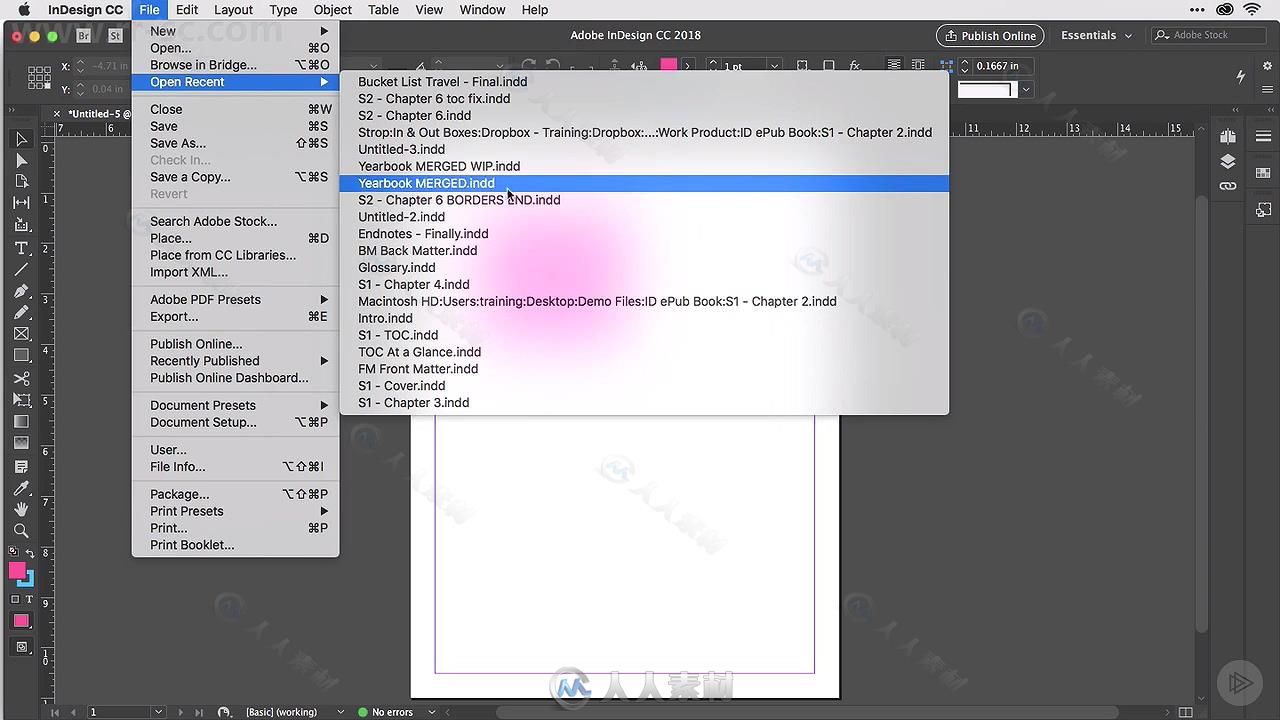This screenshot has height=720, width=1280.
Task: Go to the next page arrow
Action: [179, 712]
